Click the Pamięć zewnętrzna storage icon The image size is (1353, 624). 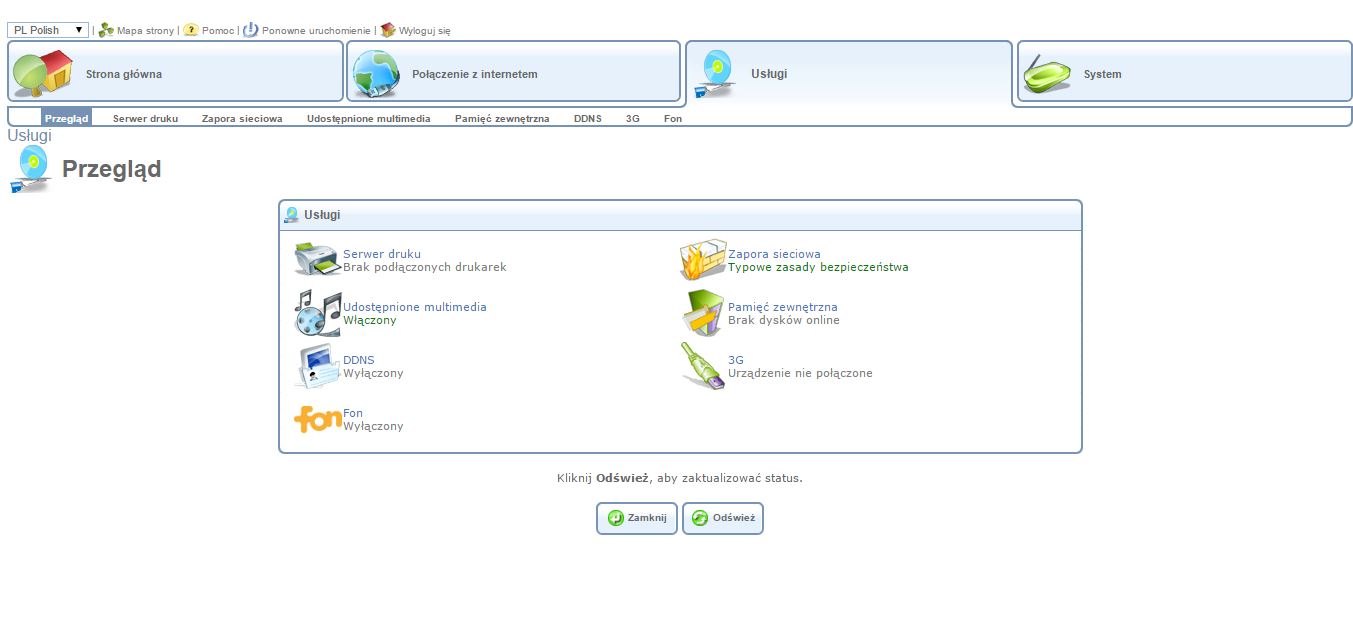pos(702,313)
